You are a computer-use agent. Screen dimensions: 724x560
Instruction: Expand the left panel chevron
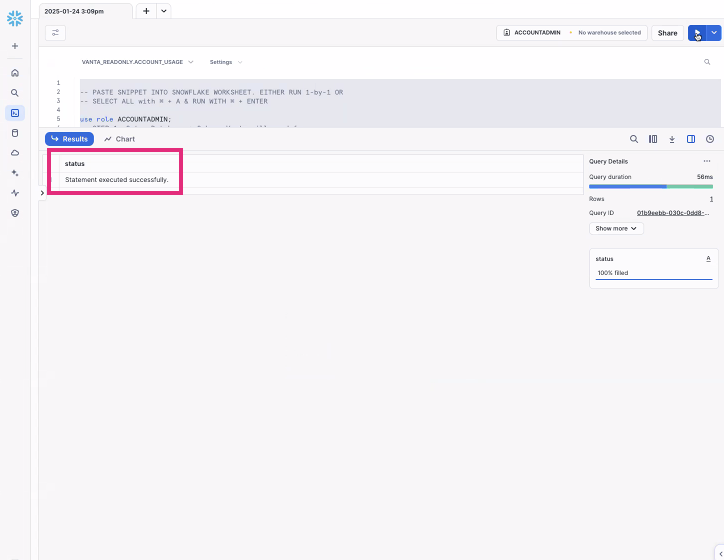click(42, 193)
